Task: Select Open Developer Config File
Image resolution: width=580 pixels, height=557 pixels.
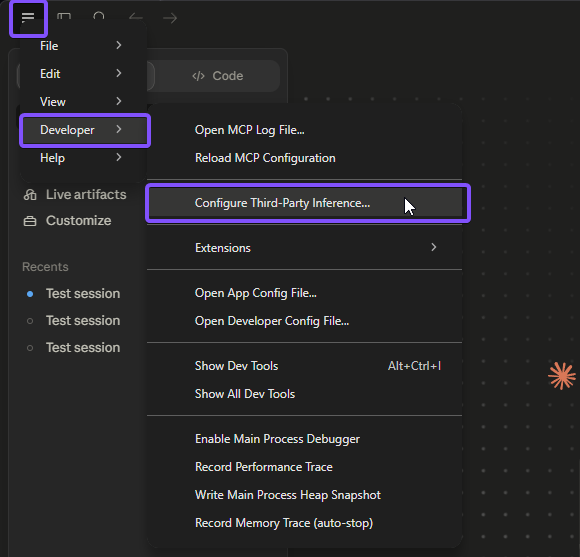Action: 304,321
